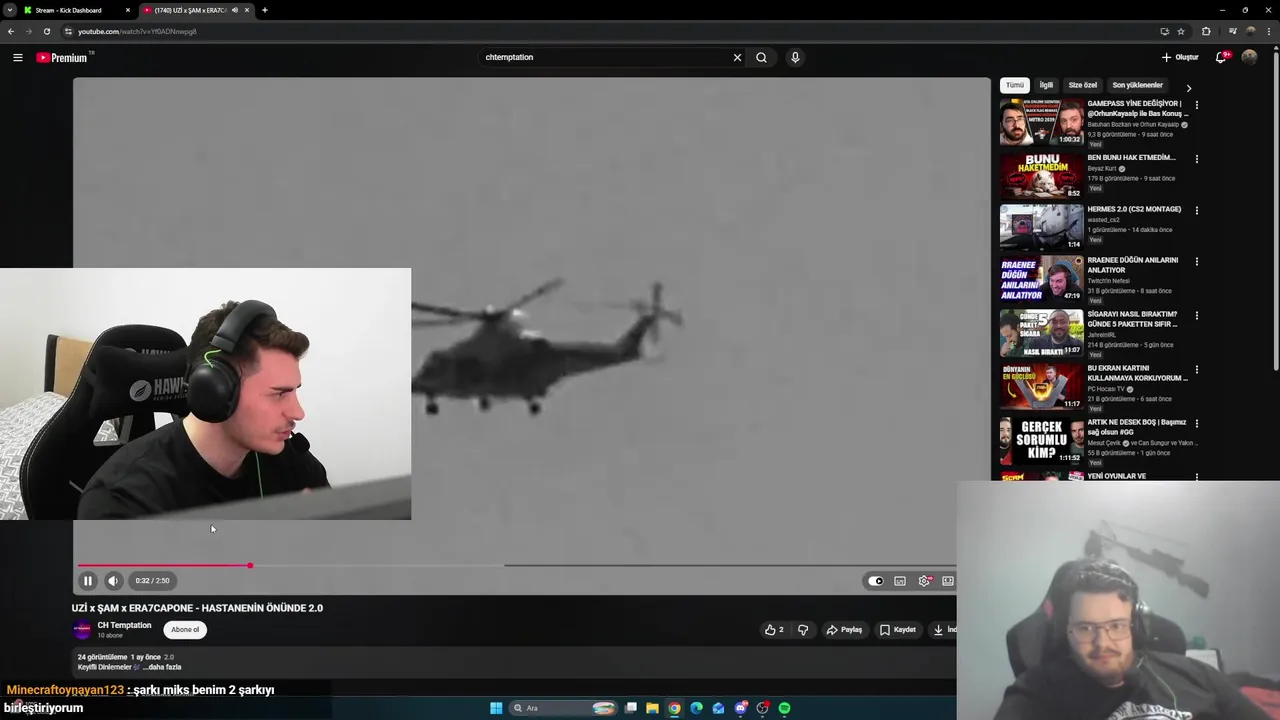
Task: Dislike the video with thumbs down
Action: (x=802, y=630)
